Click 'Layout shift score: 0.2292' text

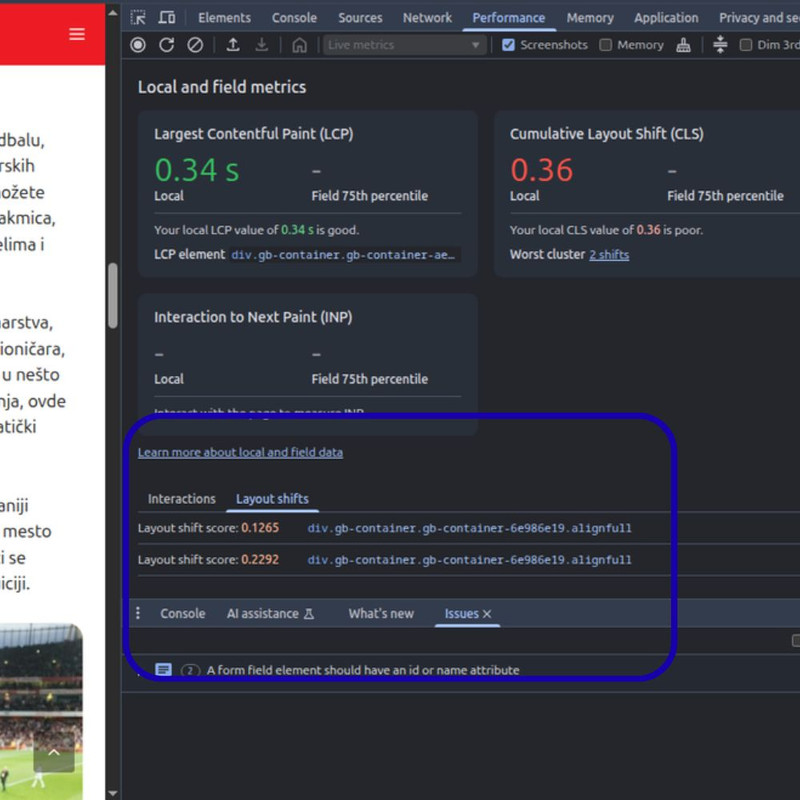tap(208, 560)
